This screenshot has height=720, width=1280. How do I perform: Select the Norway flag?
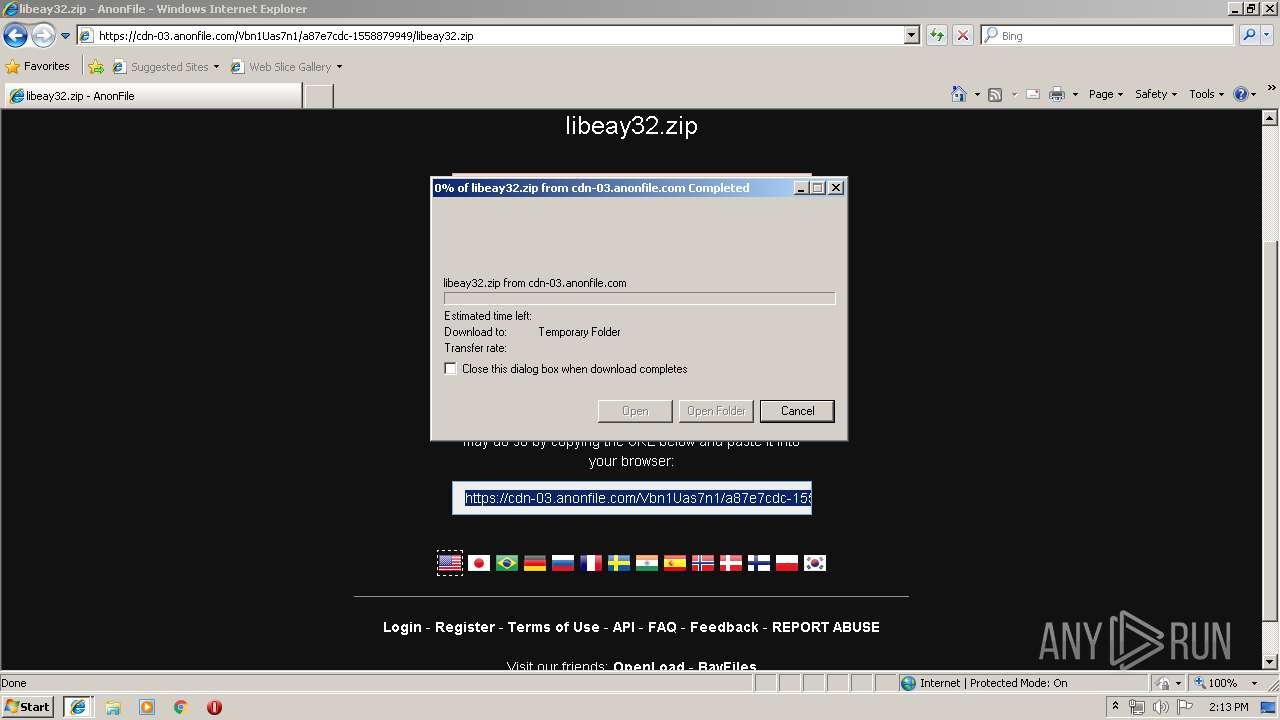pos(703,563)
